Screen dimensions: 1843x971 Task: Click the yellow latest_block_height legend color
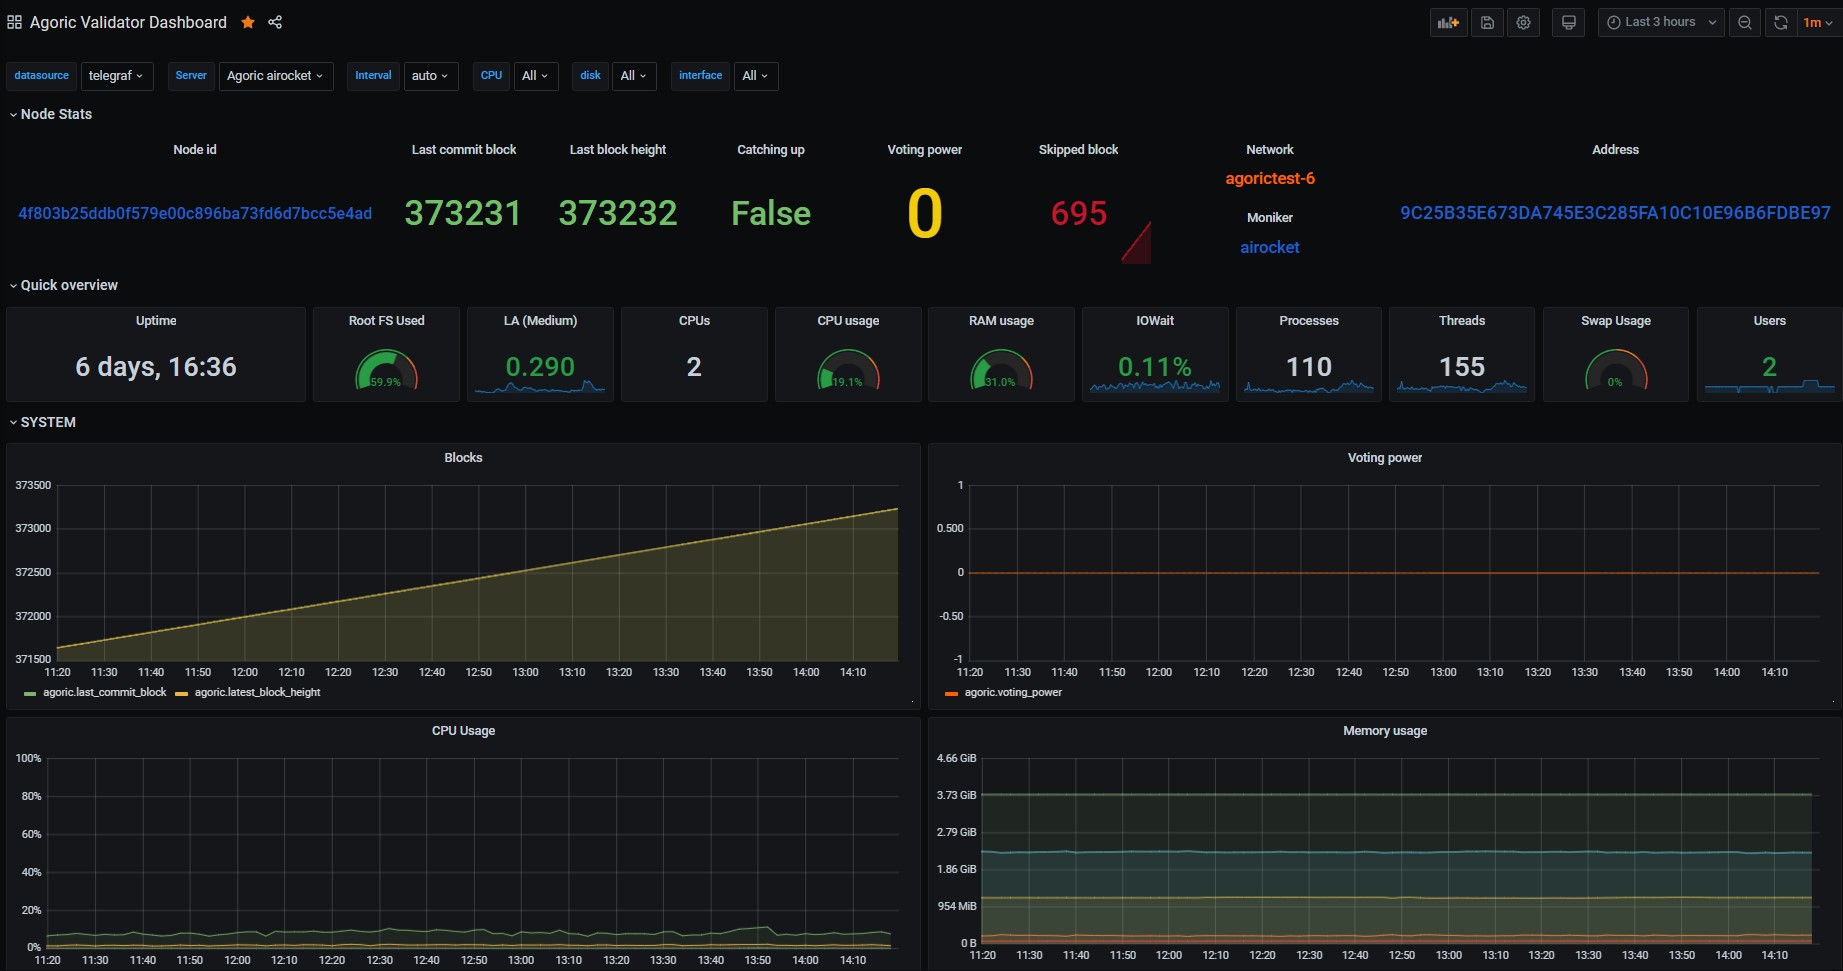181,693
